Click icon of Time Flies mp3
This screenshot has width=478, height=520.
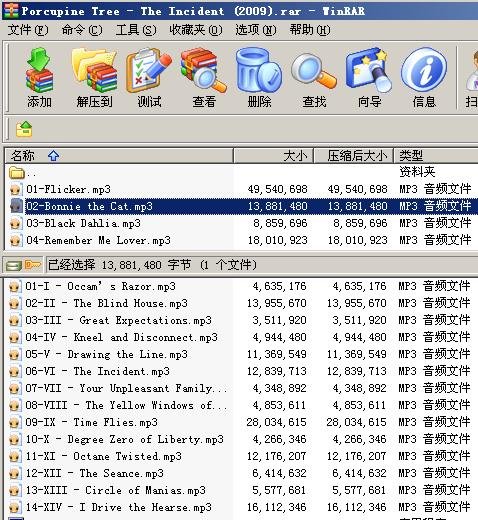(14, 423)
